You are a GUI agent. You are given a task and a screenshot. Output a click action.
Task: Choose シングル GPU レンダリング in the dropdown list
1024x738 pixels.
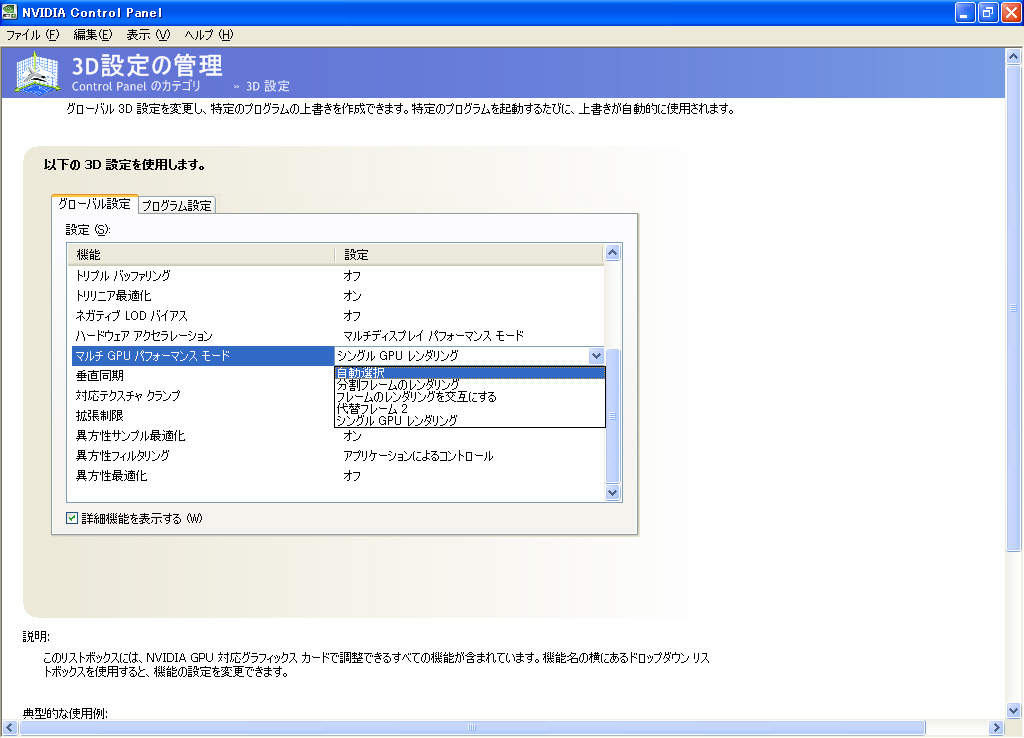click(470, 420)
